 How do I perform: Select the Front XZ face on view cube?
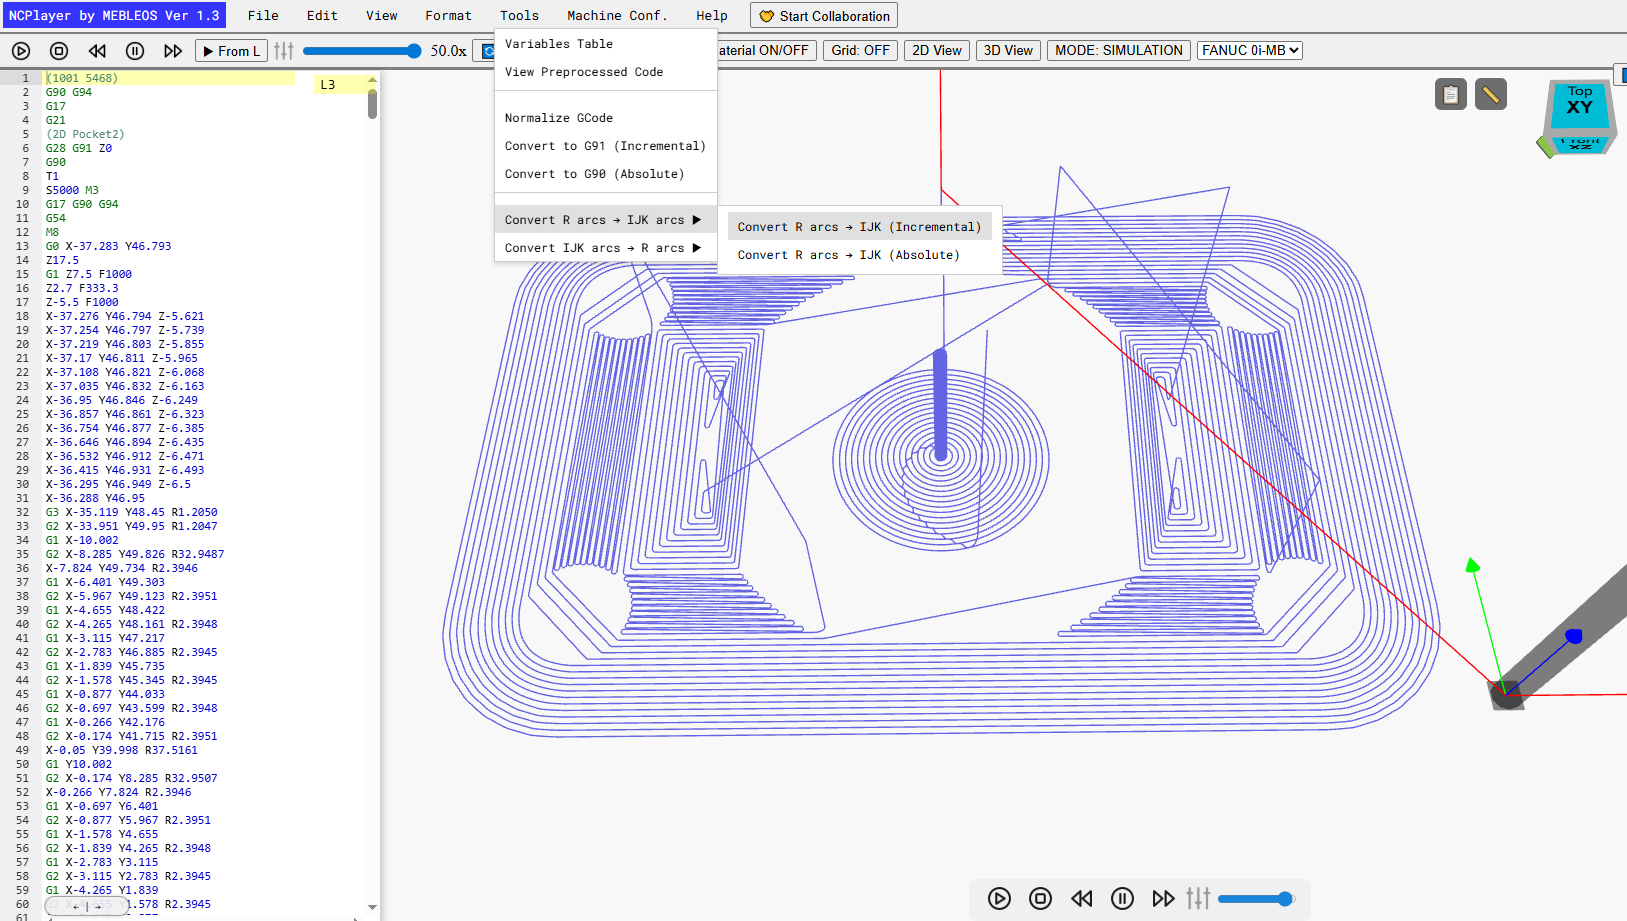[1580, 143]
